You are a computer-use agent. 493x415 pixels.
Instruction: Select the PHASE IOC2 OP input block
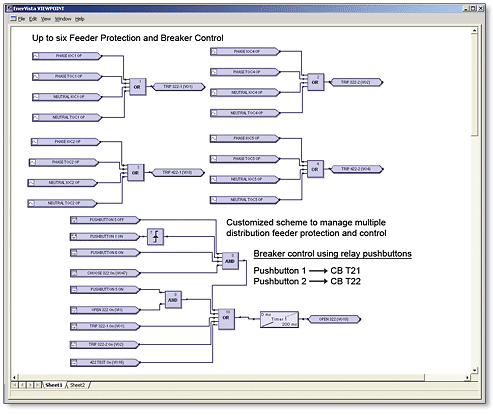[x=66, y=142]
